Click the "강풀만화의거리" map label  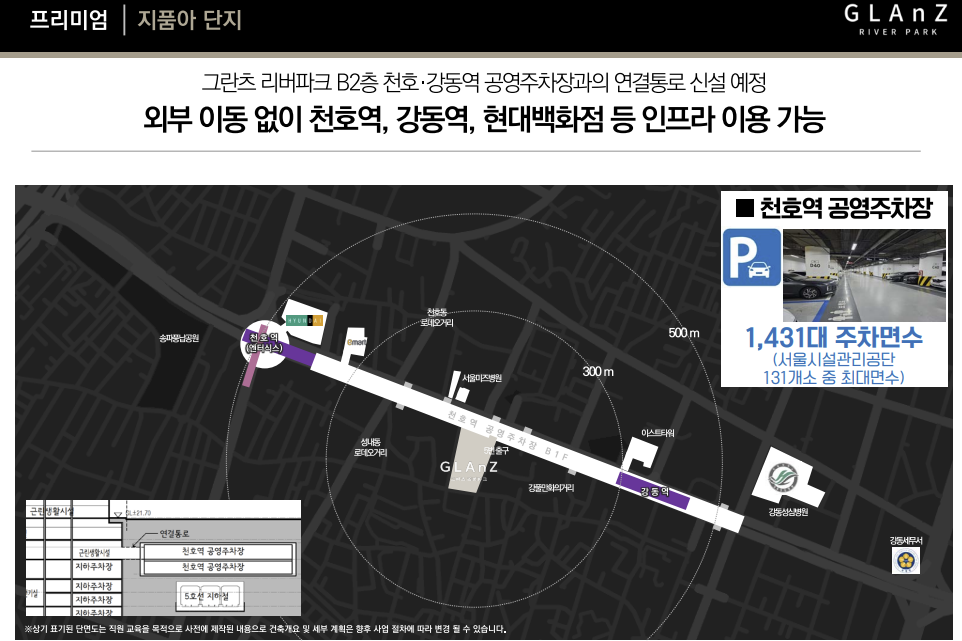(551, 488)
